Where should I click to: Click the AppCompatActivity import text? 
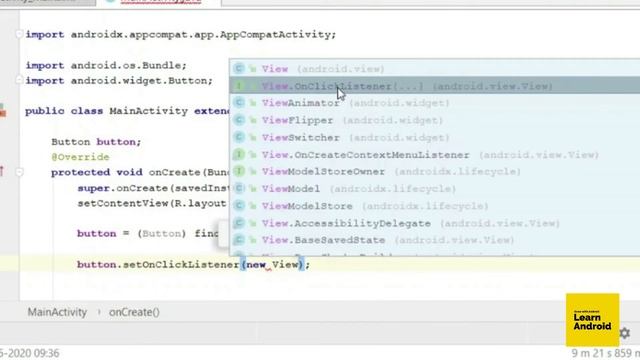pos(181,35)
